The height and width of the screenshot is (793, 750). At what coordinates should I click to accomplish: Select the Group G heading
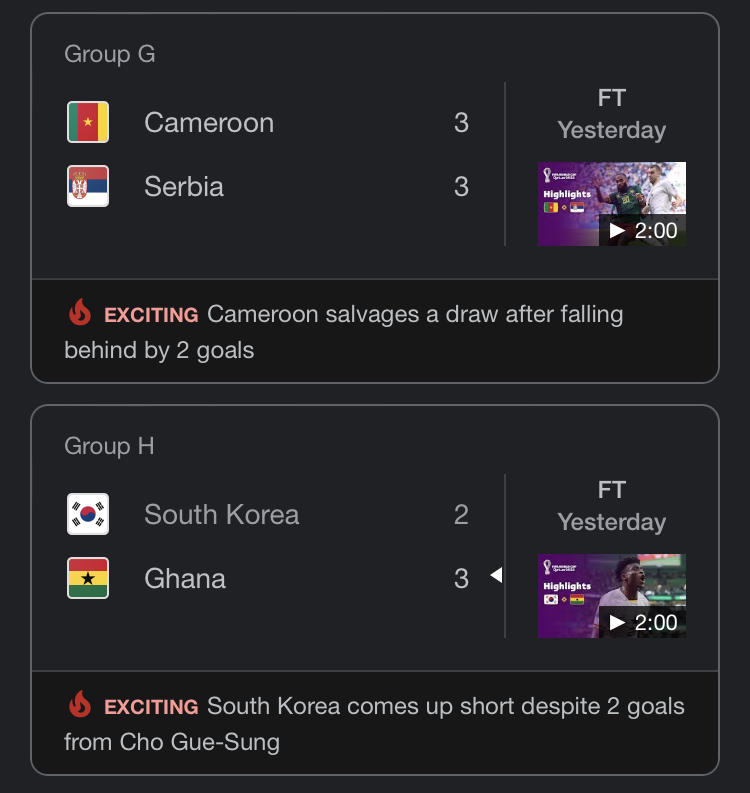click(x=110, y=54)
